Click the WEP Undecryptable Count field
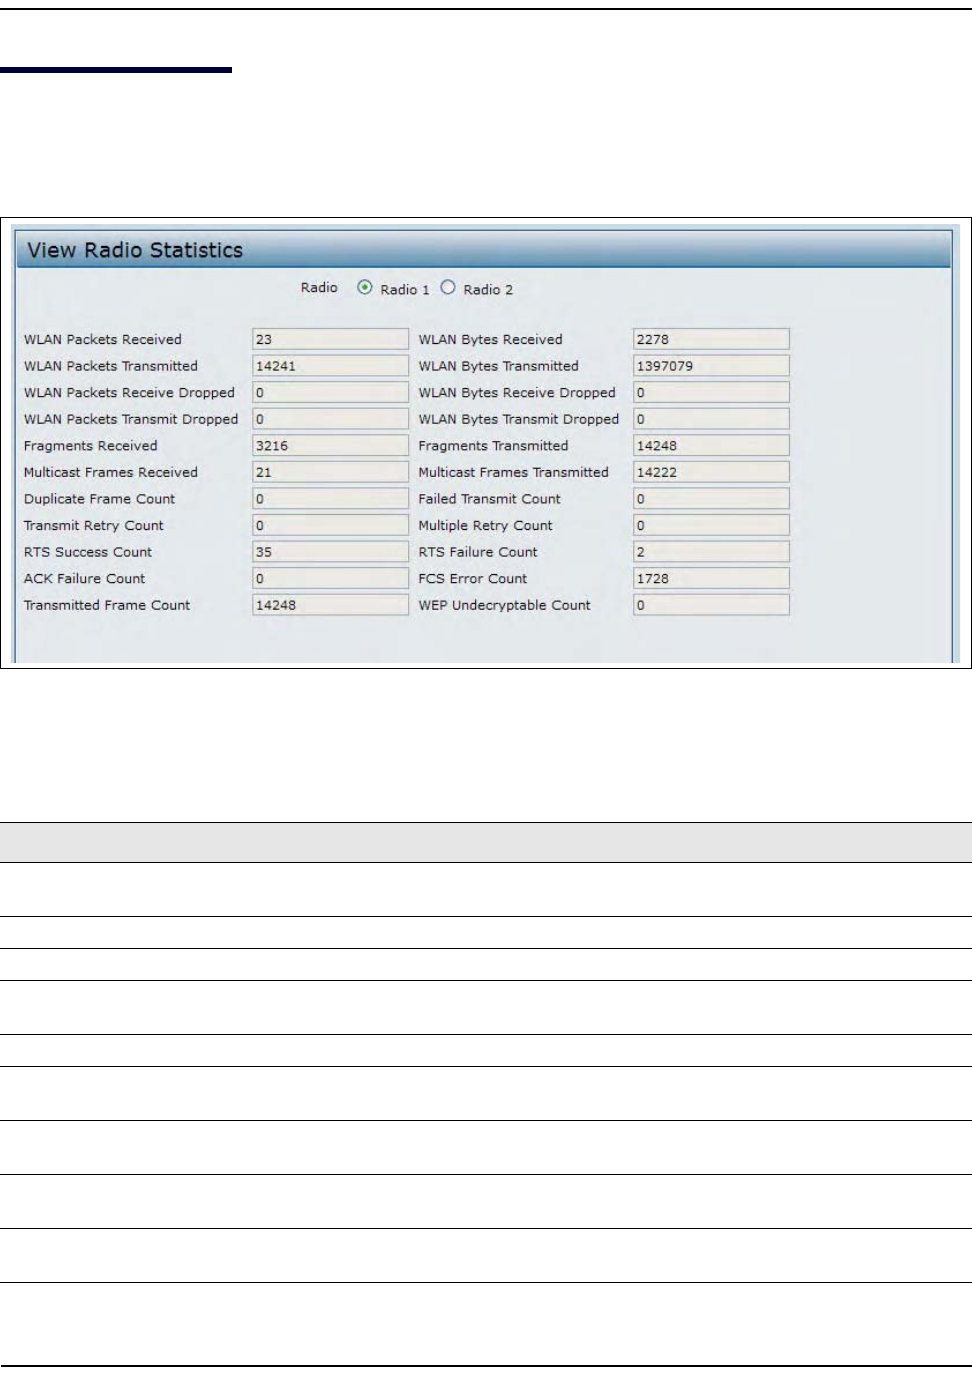The width and height of the screenshot is (972, 1383). click(711, 604)
